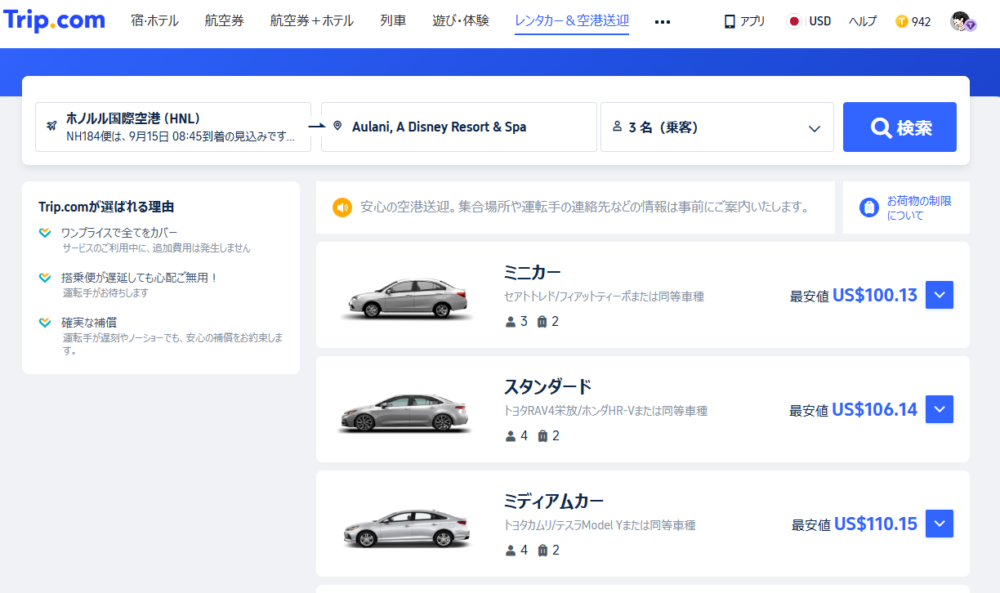The image size is (1000, 593).
Task: Change the USD currency setting
Action: coord(820,21)
